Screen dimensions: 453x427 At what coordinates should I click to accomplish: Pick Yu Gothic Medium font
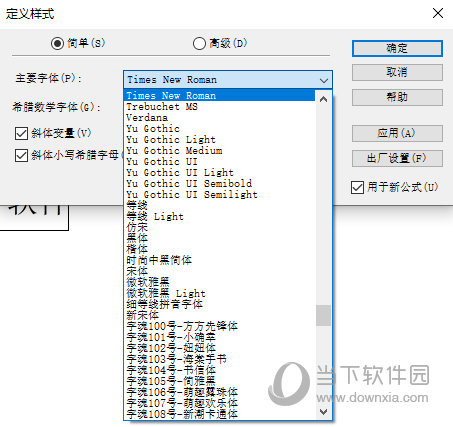(x=220, y=151)
